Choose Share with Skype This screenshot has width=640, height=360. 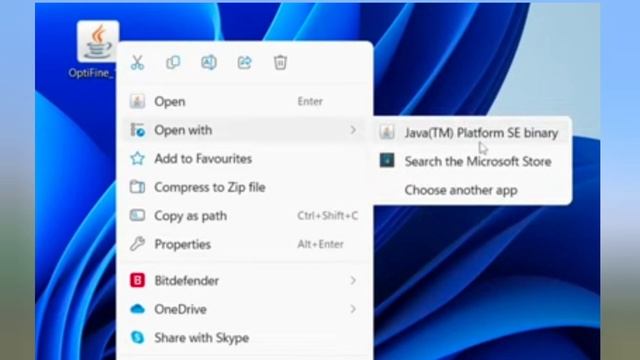click(244, 338)
